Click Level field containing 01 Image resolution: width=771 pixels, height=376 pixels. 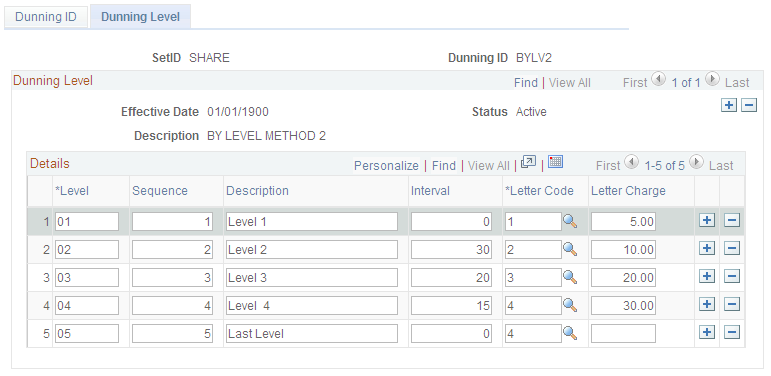[x=87, y=222]
